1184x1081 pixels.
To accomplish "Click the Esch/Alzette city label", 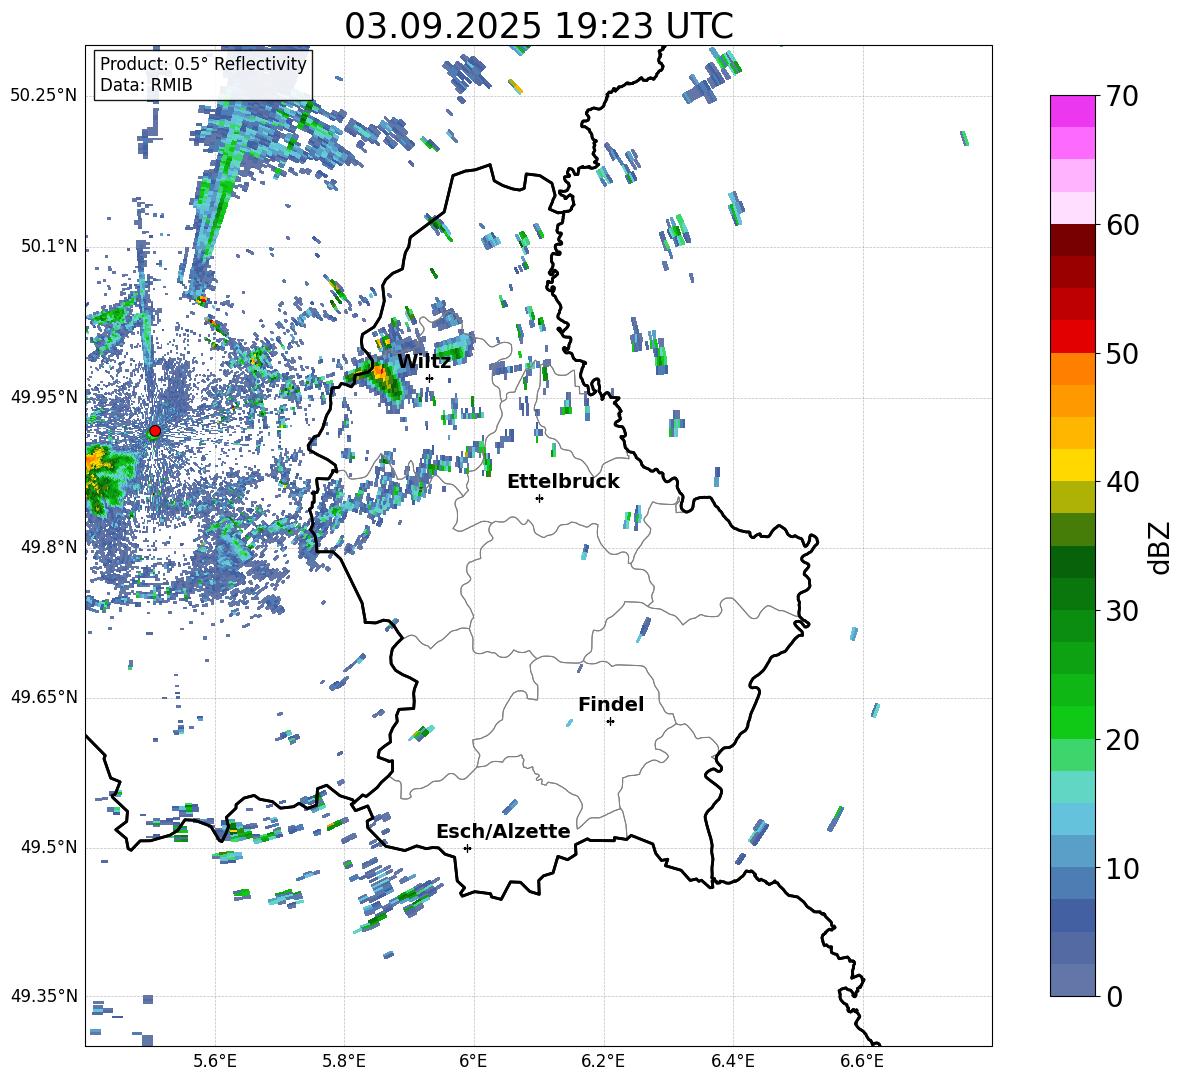I will coord(503,831).
